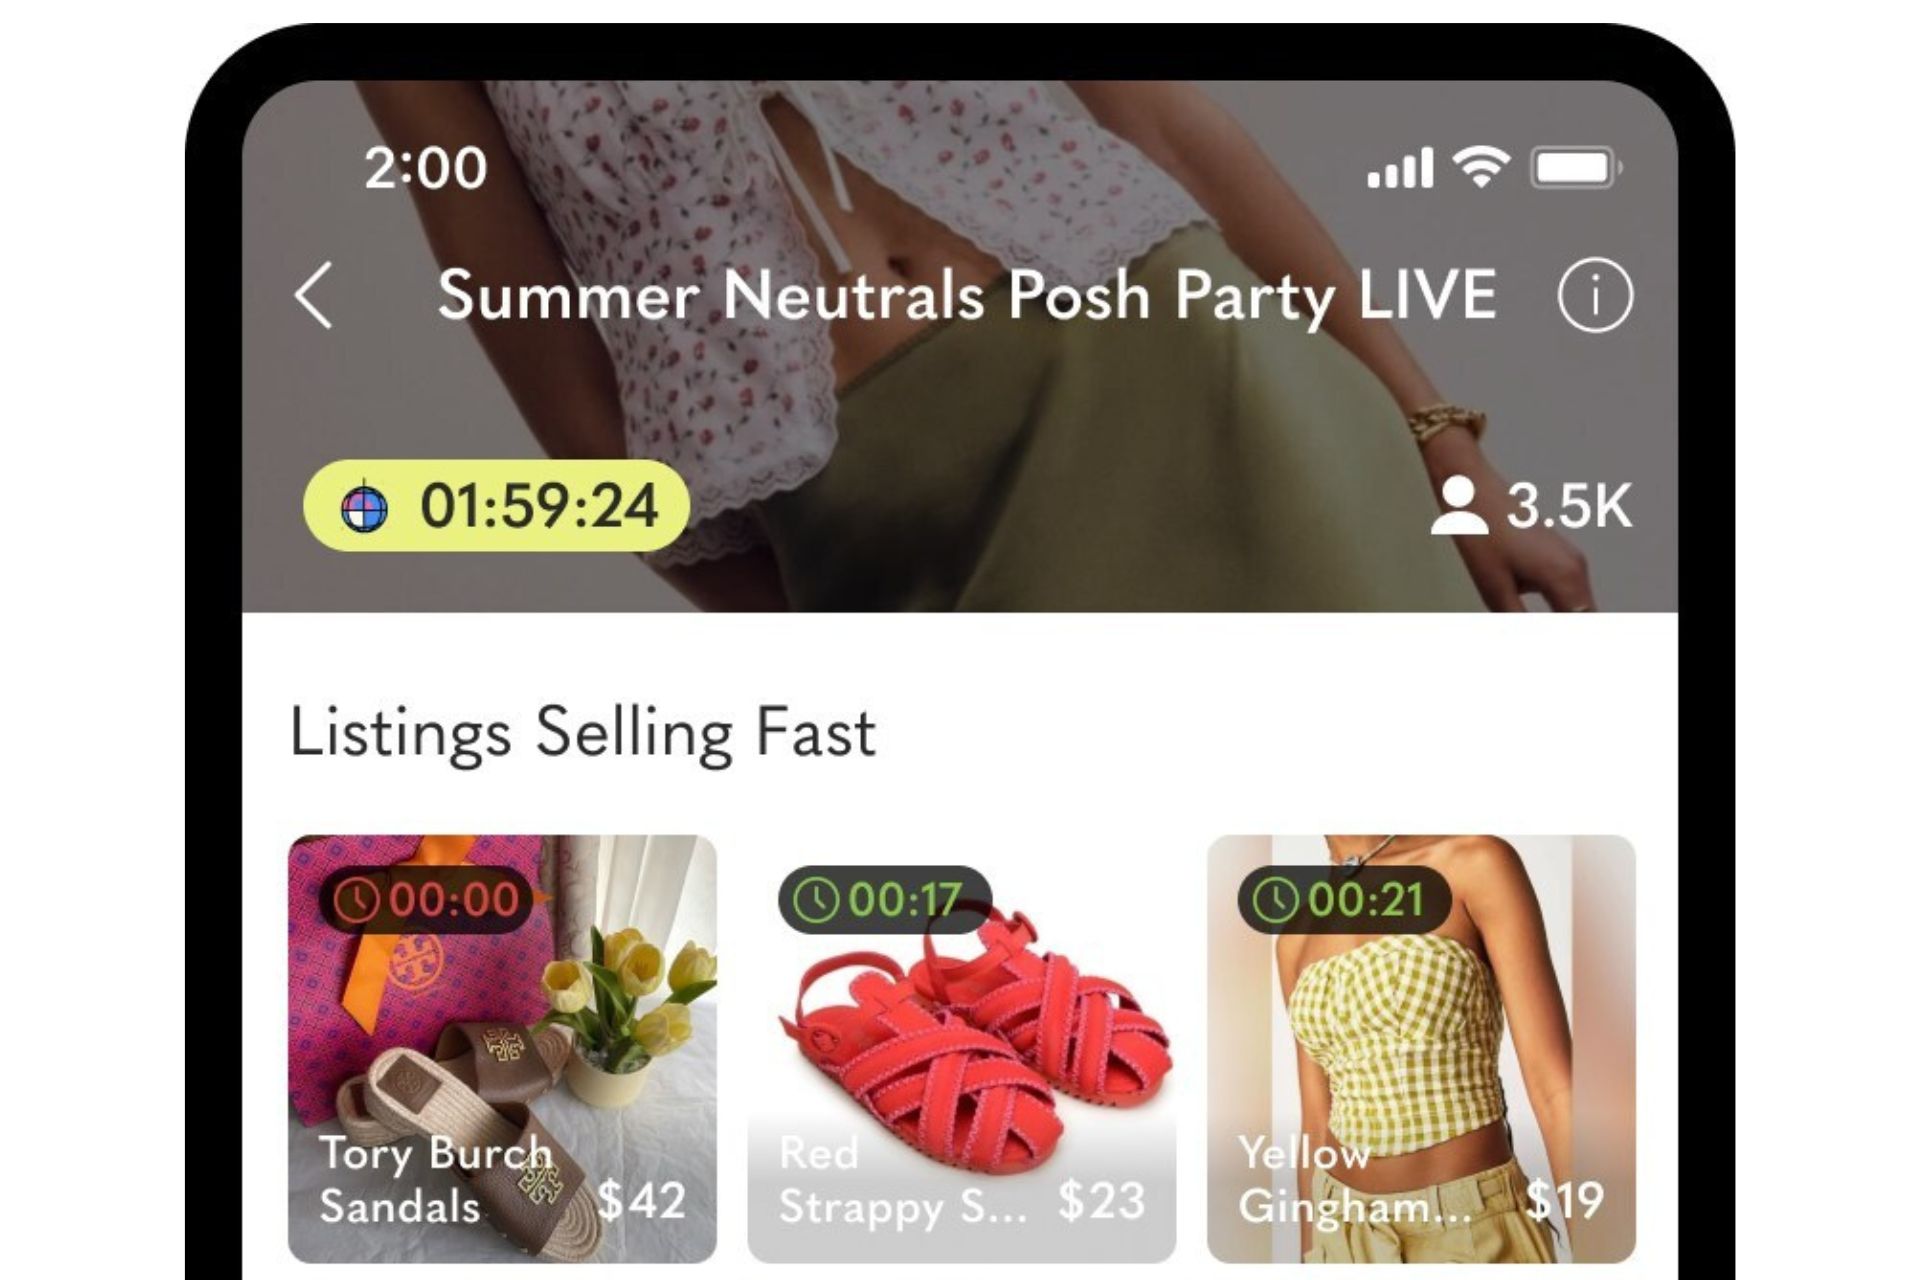Tap the 01:59:24 party countdown badge
Viewport: 1920px width, 1280px height.
point(497,506)
